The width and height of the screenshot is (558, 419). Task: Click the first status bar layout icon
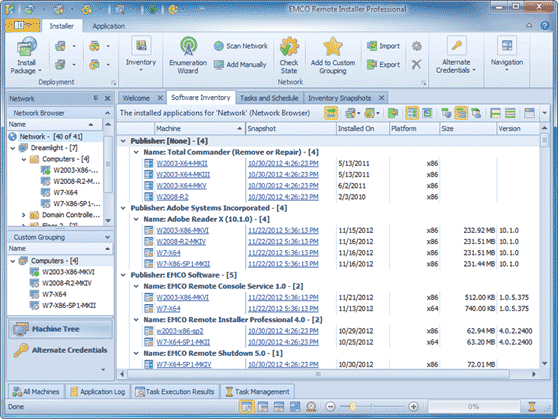point(246,406)
